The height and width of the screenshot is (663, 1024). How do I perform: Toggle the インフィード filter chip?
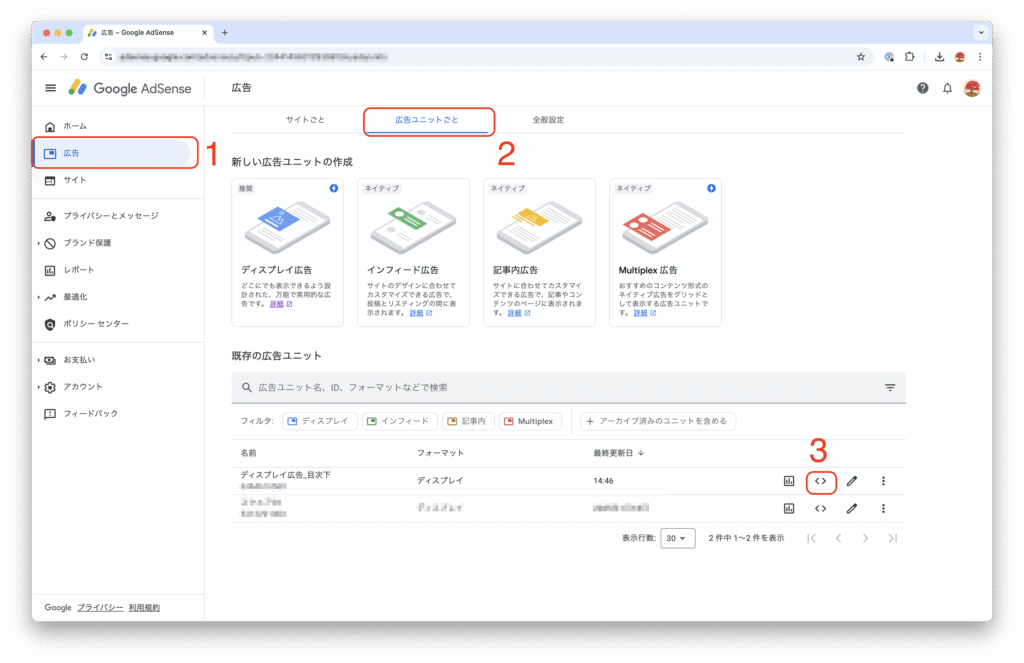click(400, 421)
